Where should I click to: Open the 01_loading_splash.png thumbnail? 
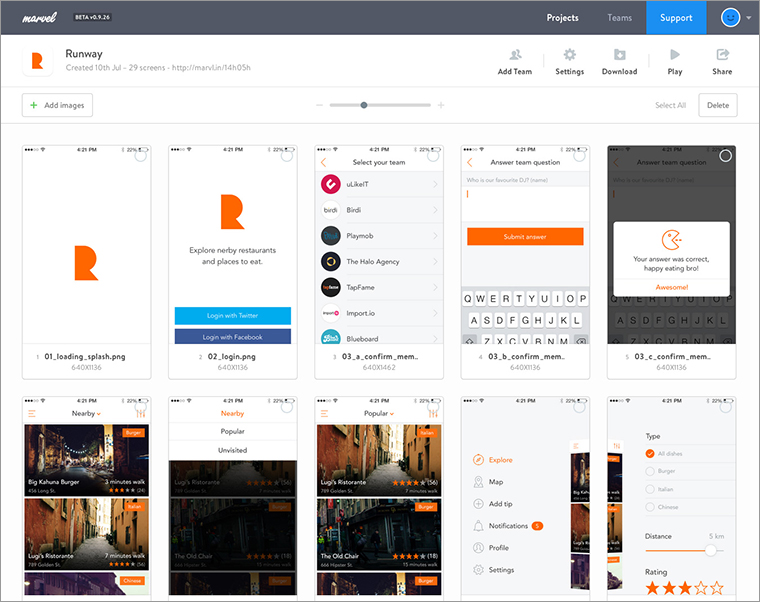[x=86, y=245]
